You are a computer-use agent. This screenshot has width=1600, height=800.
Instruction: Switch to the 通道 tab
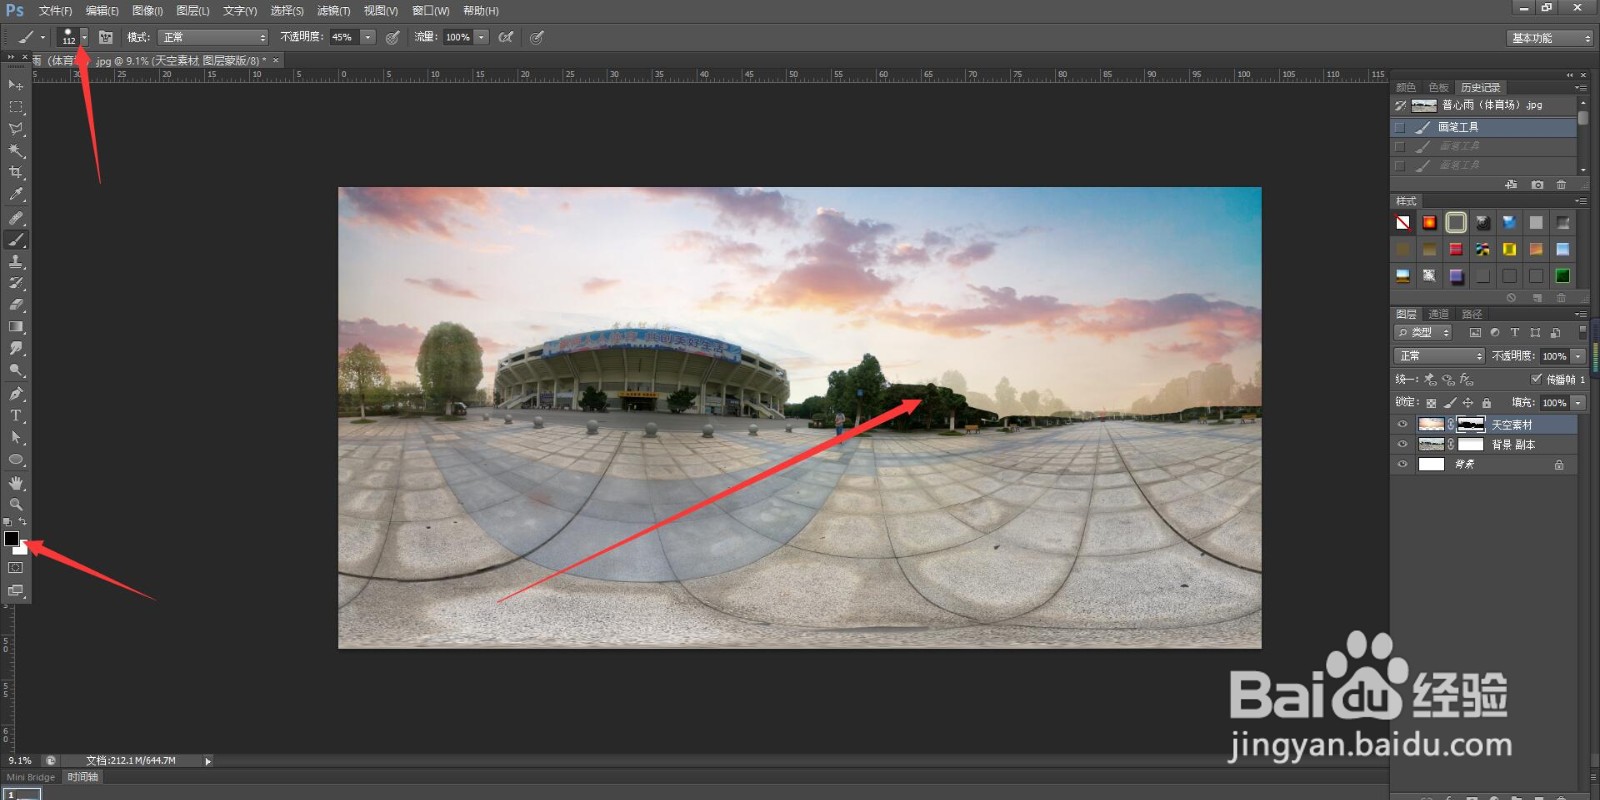[1438, 314]
